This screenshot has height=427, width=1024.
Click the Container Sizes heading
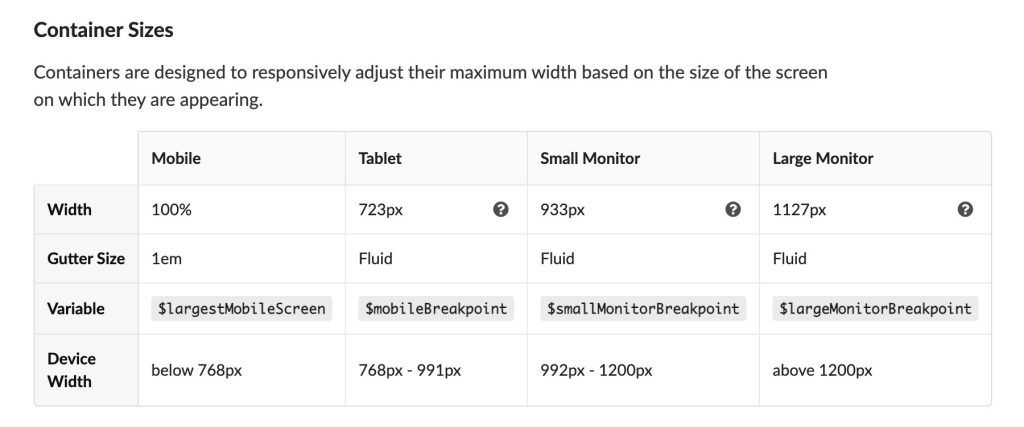click(x=103, y=30)
